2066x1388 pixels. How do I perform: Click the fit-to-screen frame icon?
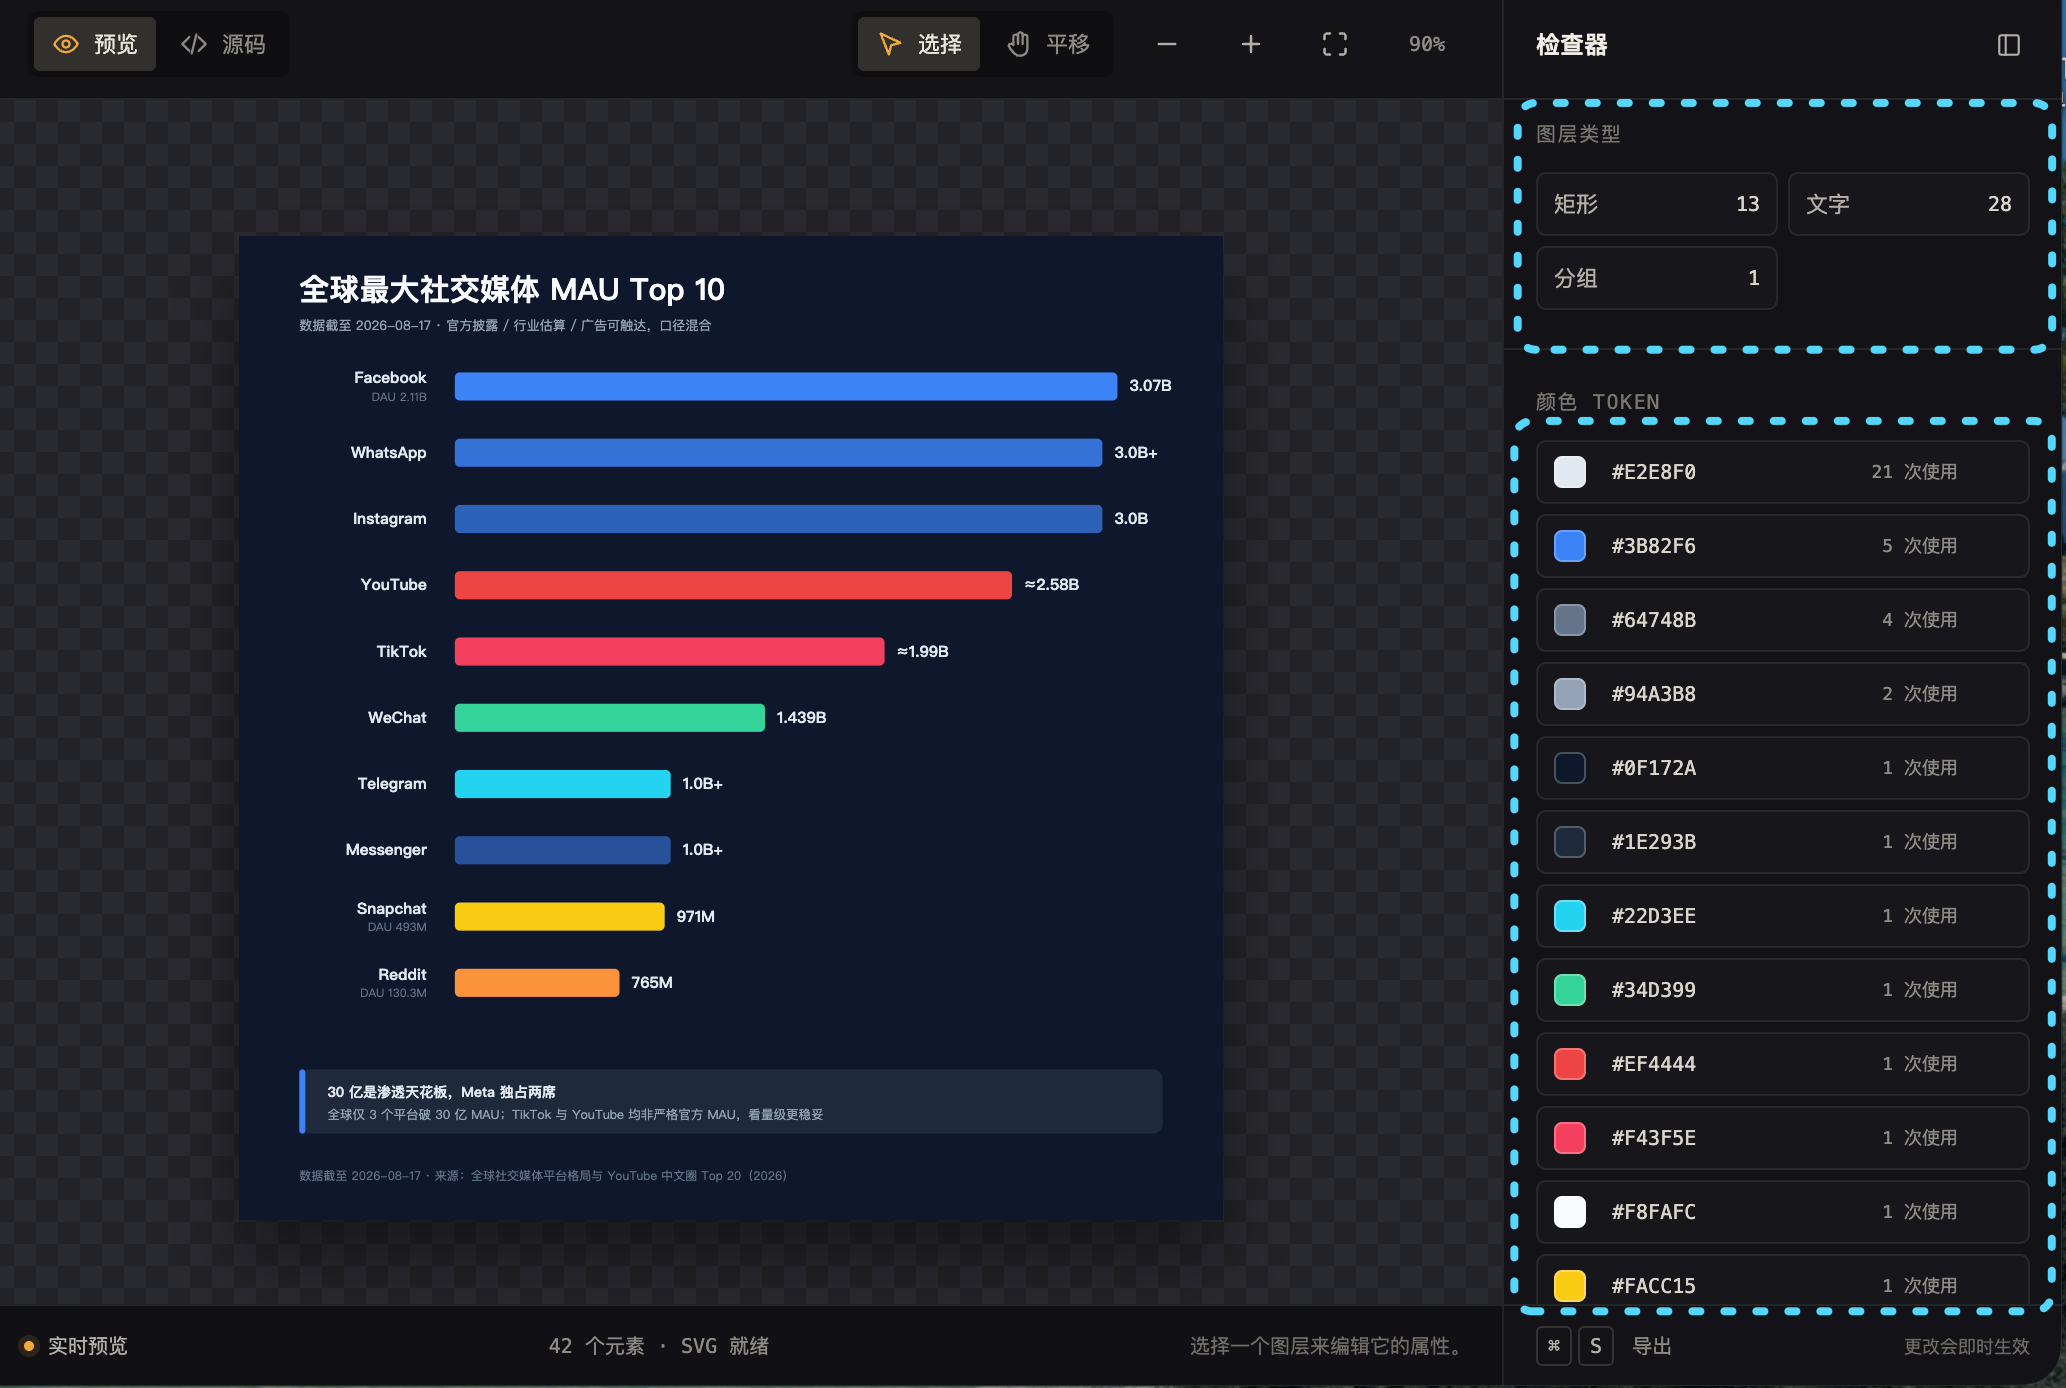1335,44
